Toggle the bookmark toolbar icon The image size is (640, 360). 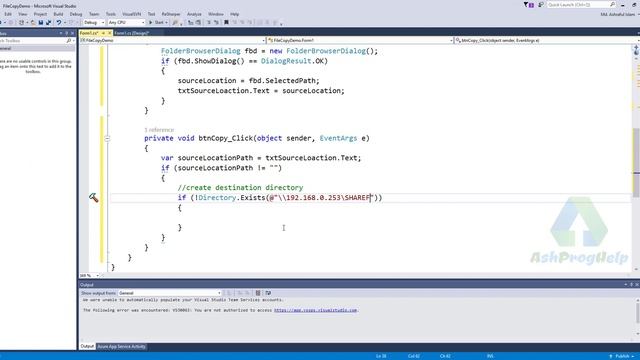pos(226,22)
